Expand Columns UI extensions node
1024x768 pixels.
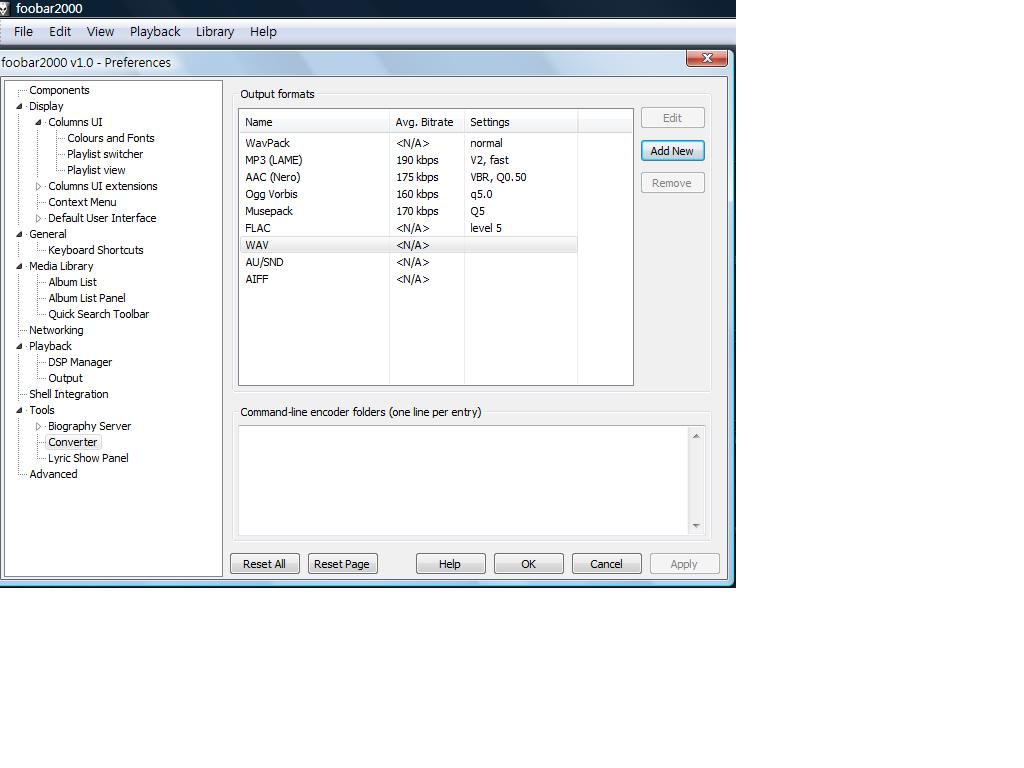point(39,186)
